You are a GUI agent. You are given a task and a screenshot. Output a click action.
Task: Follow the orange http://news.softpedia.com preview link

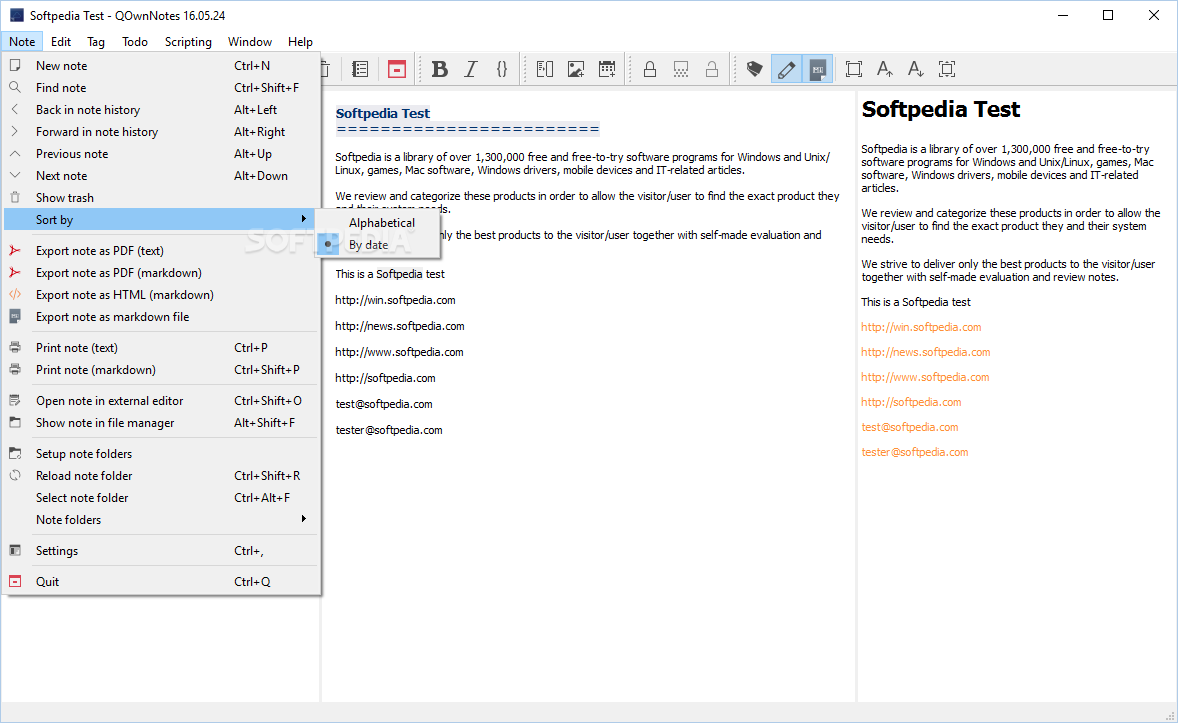pyautogui.click(x=926, y=352)
